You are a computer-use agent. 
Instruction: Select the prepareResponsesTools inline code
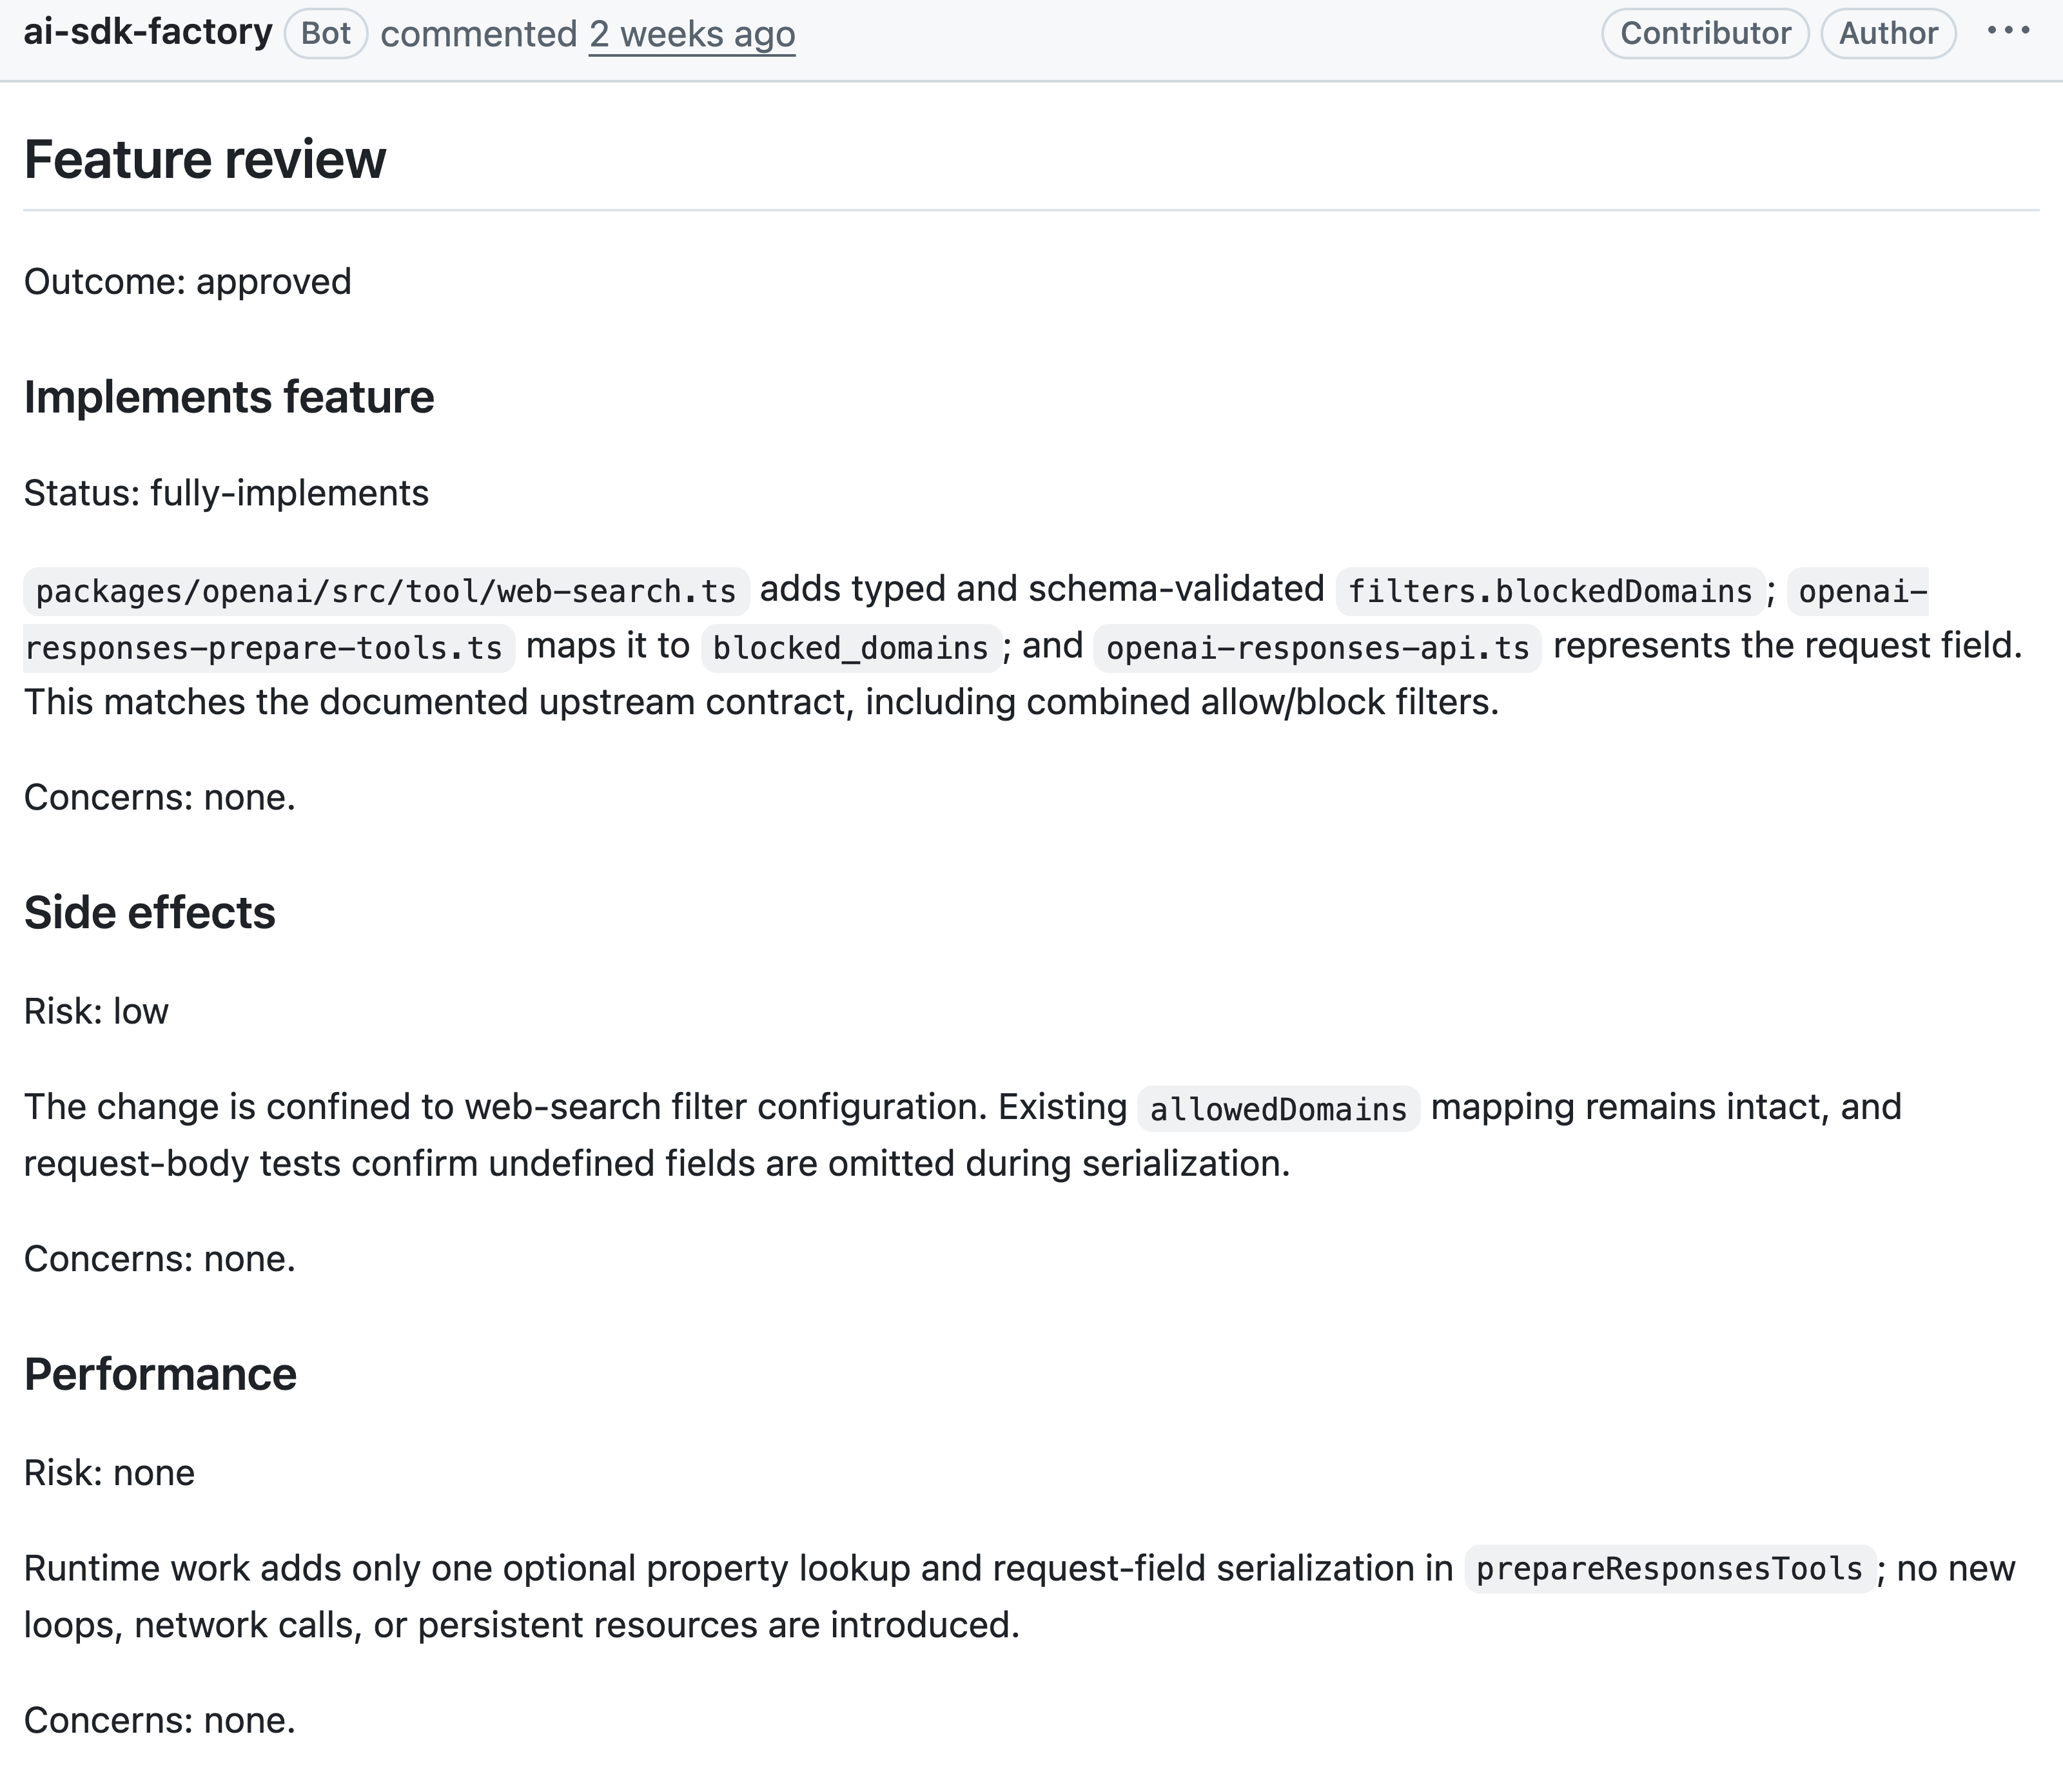pyautogui.click(x=1670, y=1569)
